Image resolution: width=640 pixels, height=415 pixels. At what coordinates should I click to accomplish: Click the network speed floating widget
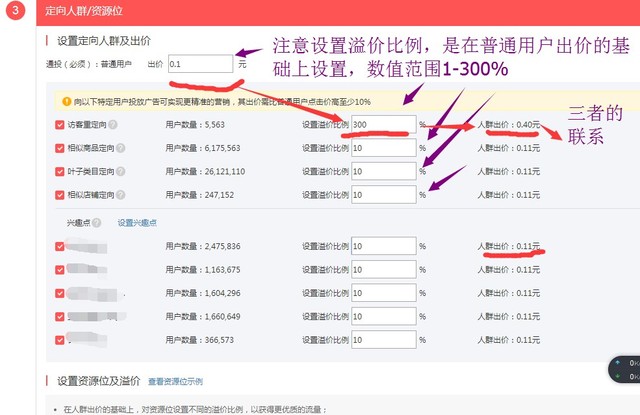click(x=626, y=368)
